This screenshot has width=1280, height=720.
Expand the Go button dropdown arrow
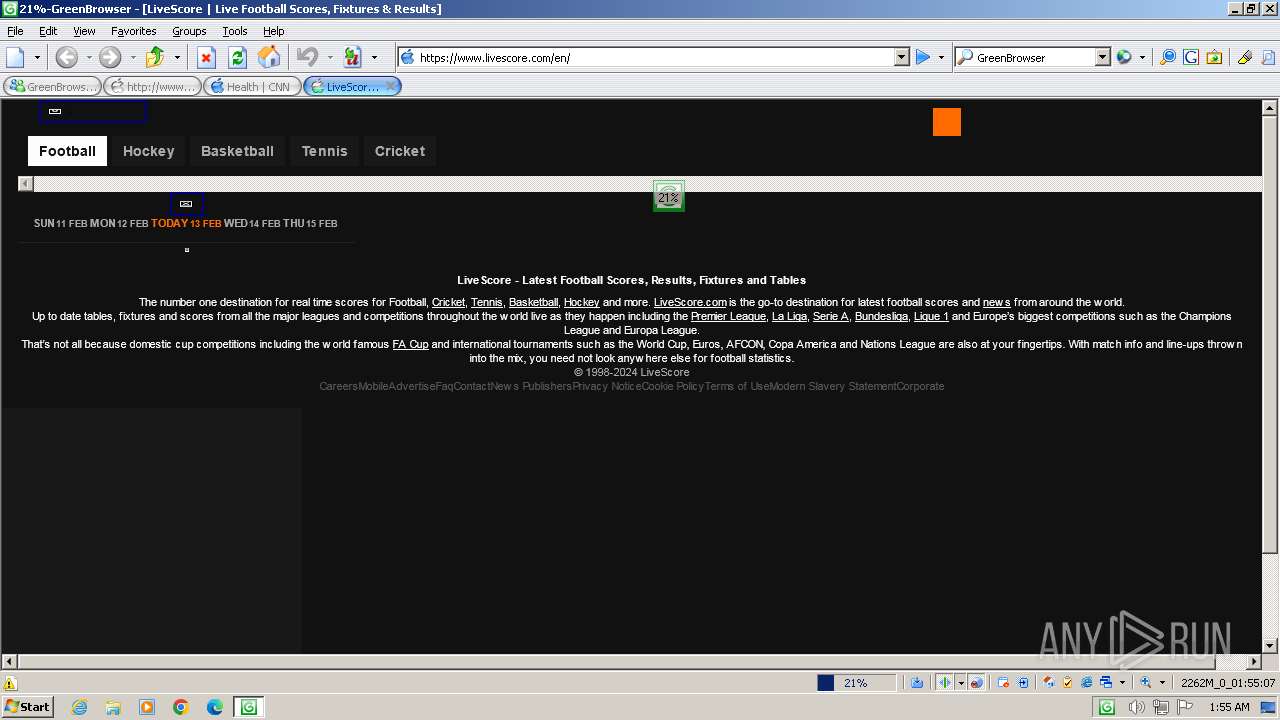coord(941,57)
